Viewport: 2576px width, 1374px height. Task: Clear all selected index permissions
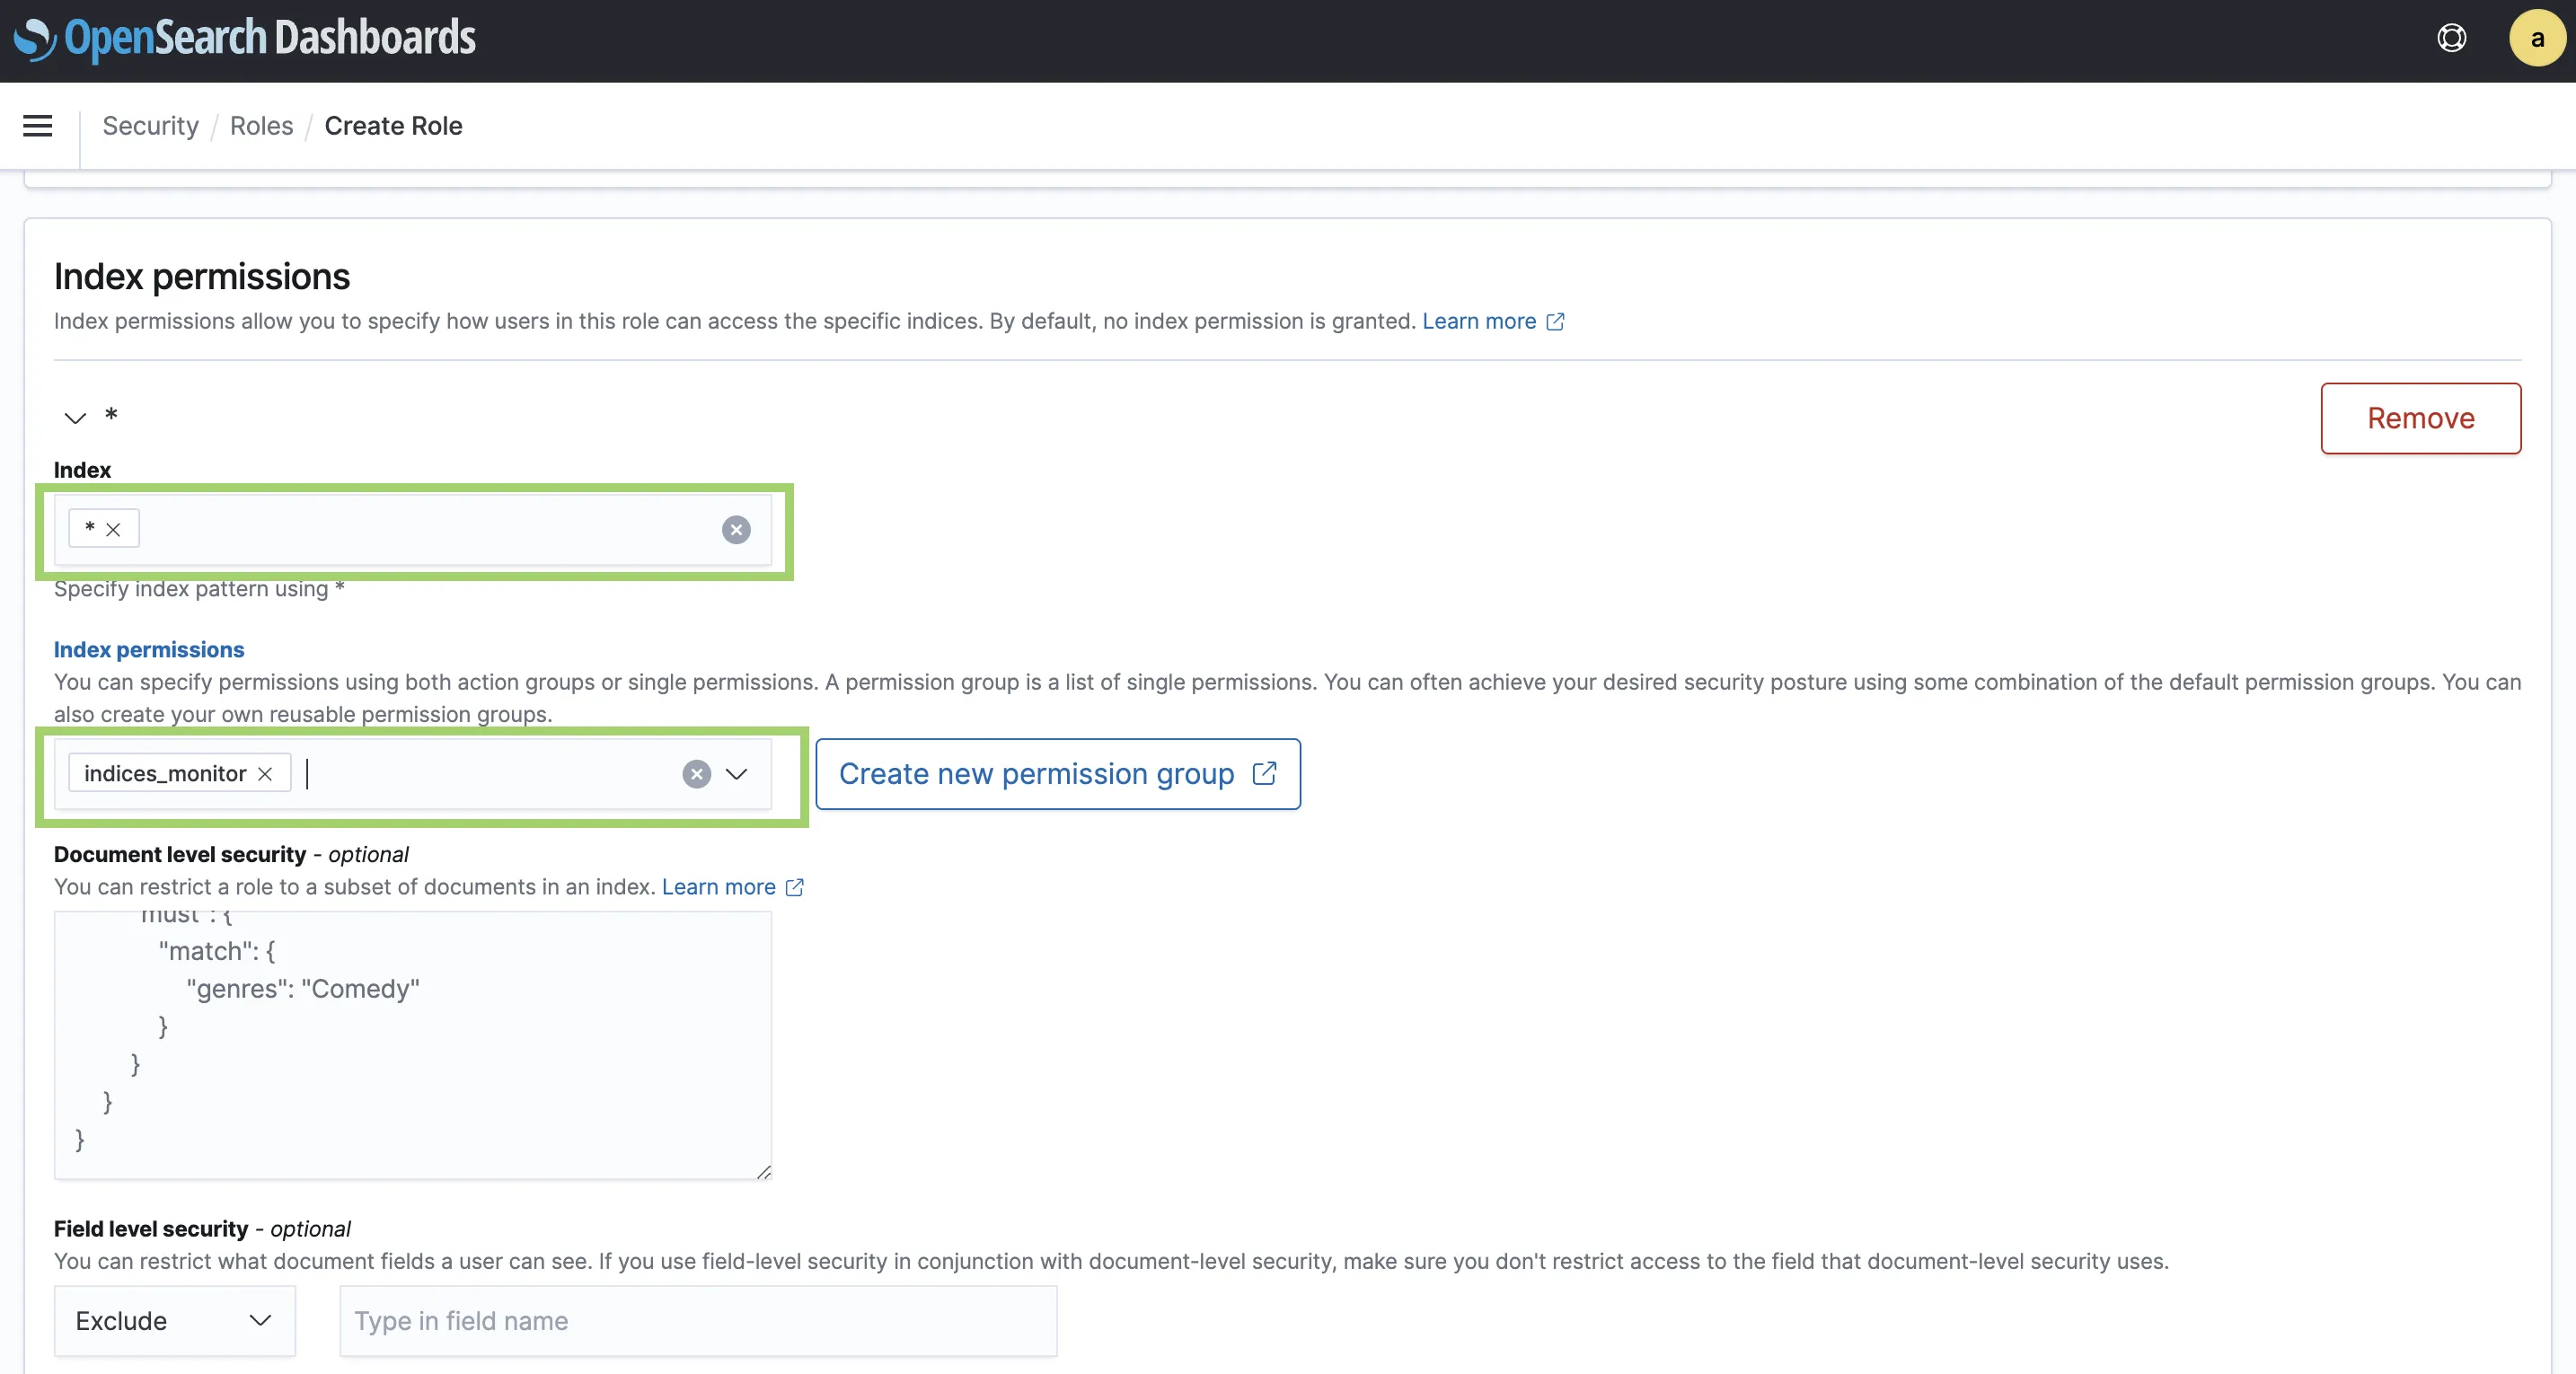click(x=696, y=774)
